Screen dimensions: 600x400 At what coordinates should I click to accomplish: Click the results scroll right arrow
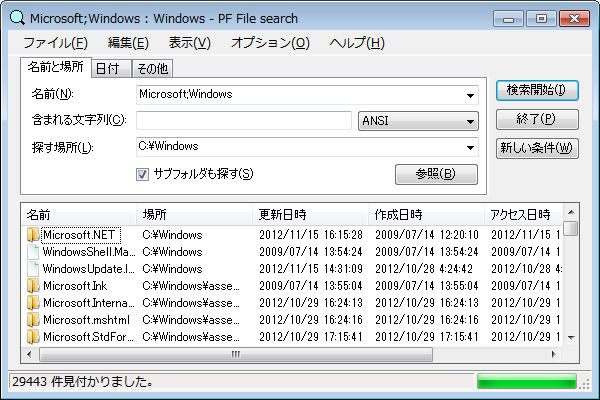[554, 354]
